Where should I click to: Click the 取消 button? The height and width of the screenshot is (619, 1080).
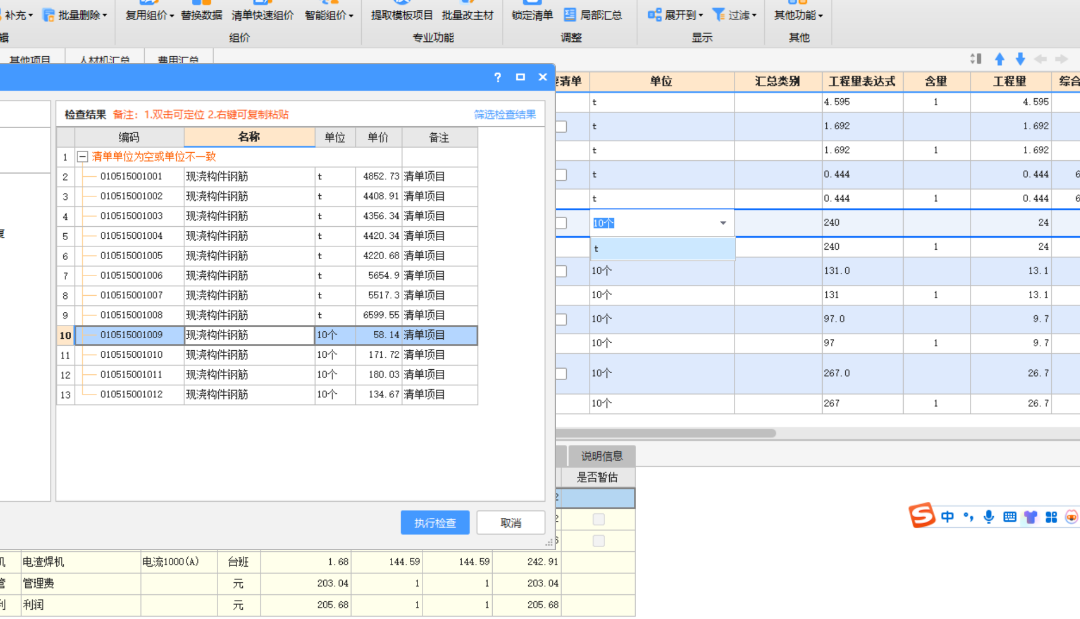click(x=510, y=523)
